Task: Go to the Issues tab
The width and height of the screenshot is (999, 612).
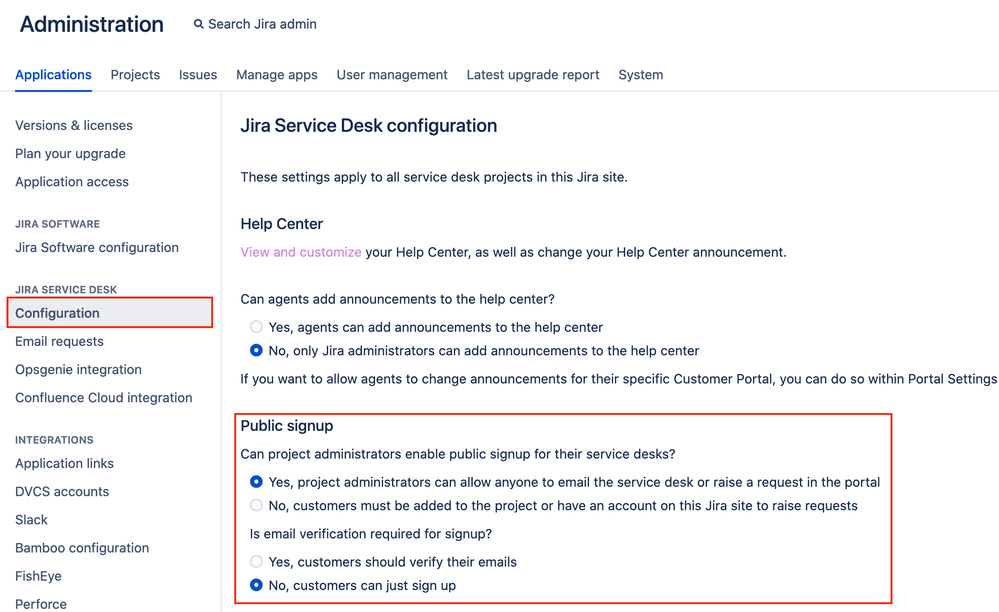Action: [x=198, y=75]
